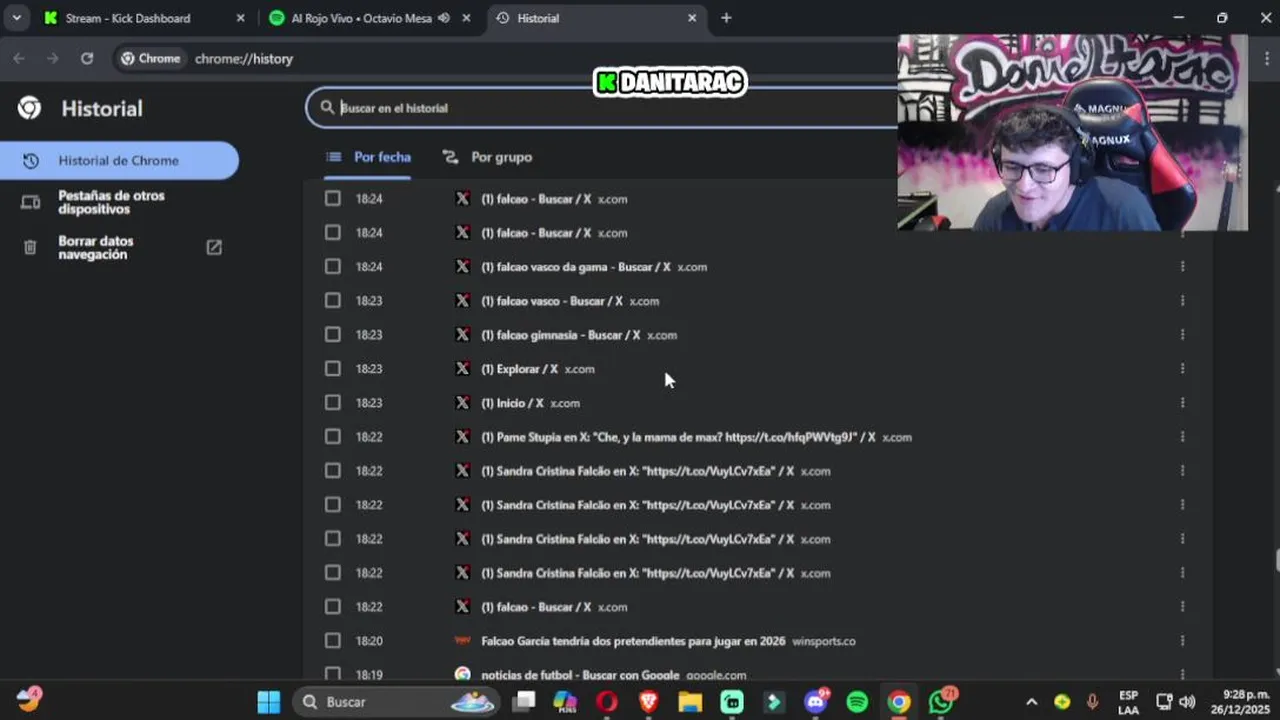Screen dimensions: 1280x720
Task: Select Historial de Chrome in sidebar
Action: 119,161
